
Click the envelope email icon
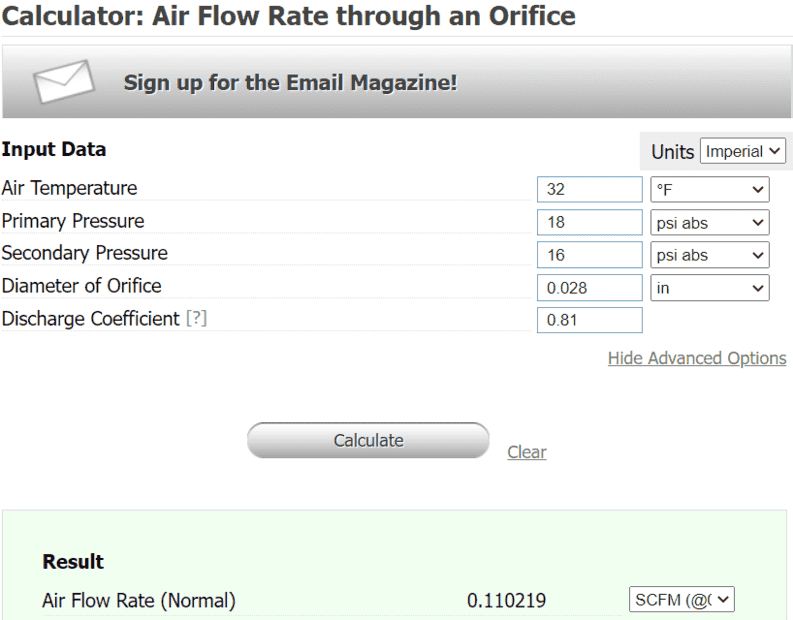point(64,82)
